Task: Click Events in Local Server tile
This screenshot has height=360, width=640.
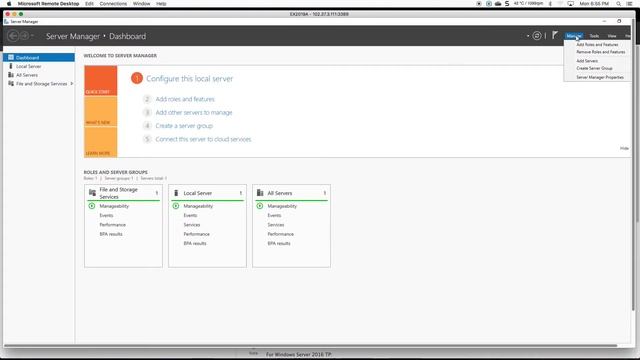Action: pyautogui.click(x=190, y=216)
